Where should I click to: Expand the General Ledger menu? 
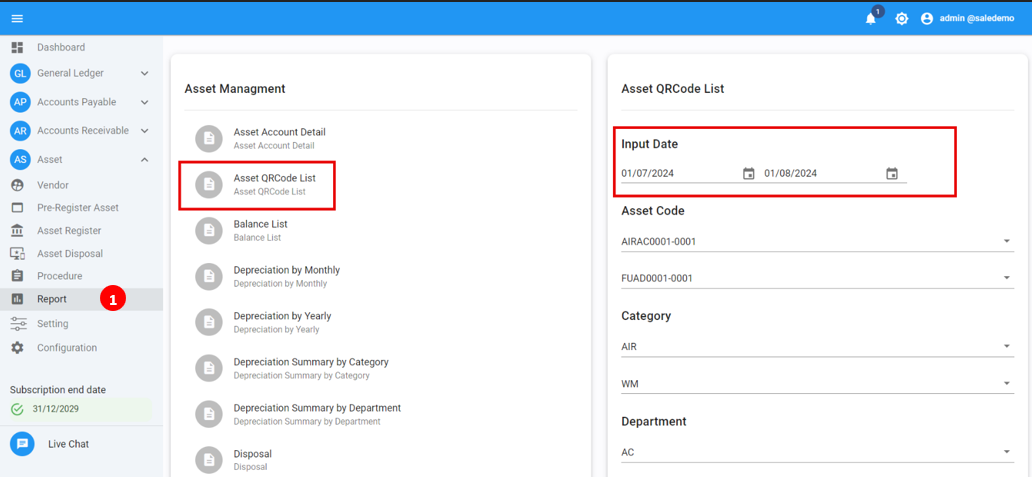click(144, 73)
